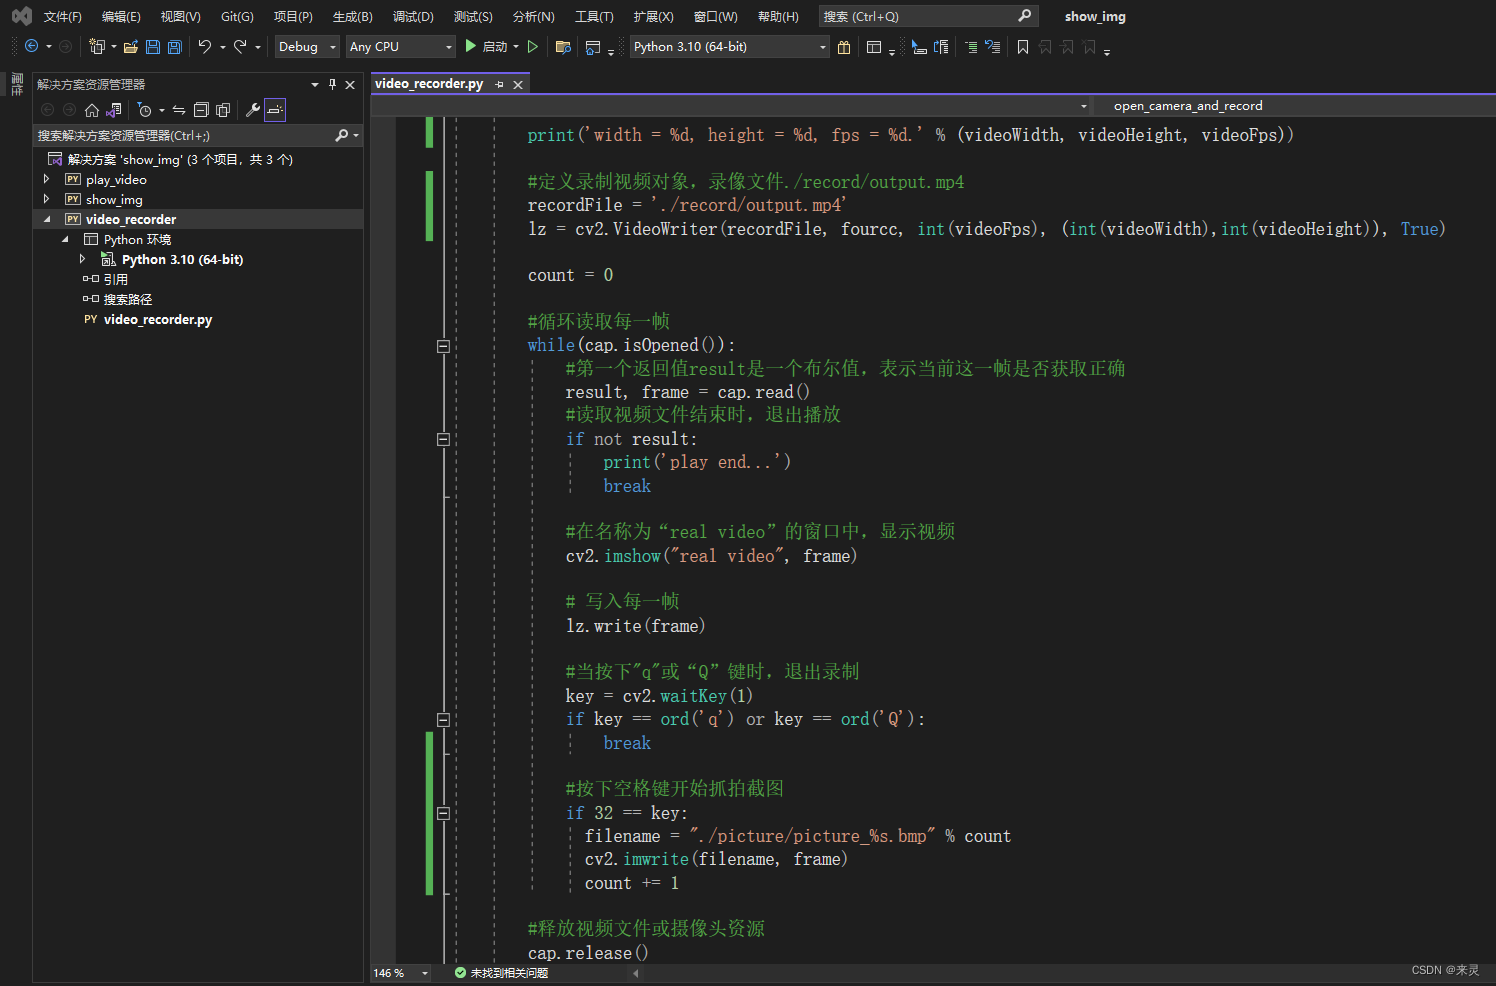Toggle the while loop code fold marker
The image size is (1496, 986).
443,346
